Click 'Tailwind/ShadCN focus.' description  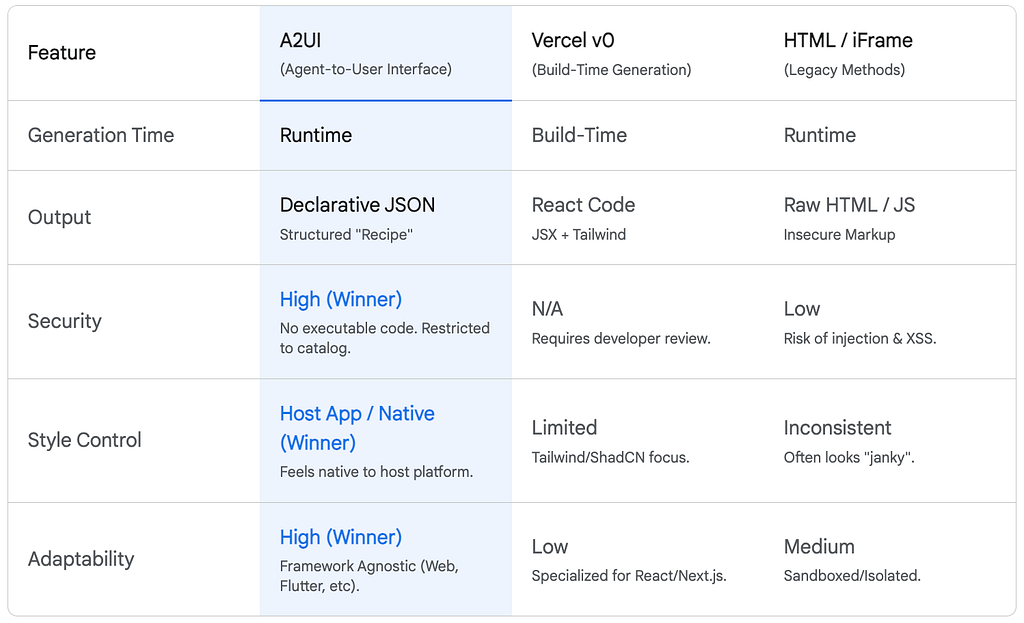coord(611,457)
